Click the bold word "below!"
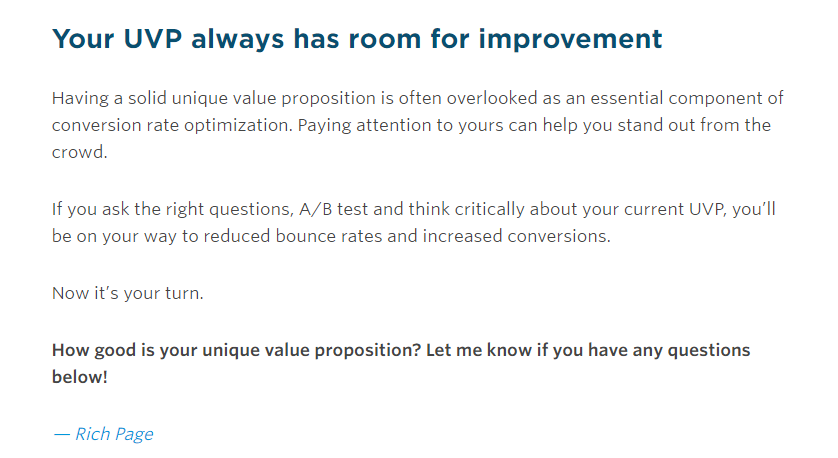 click(80, 377)
